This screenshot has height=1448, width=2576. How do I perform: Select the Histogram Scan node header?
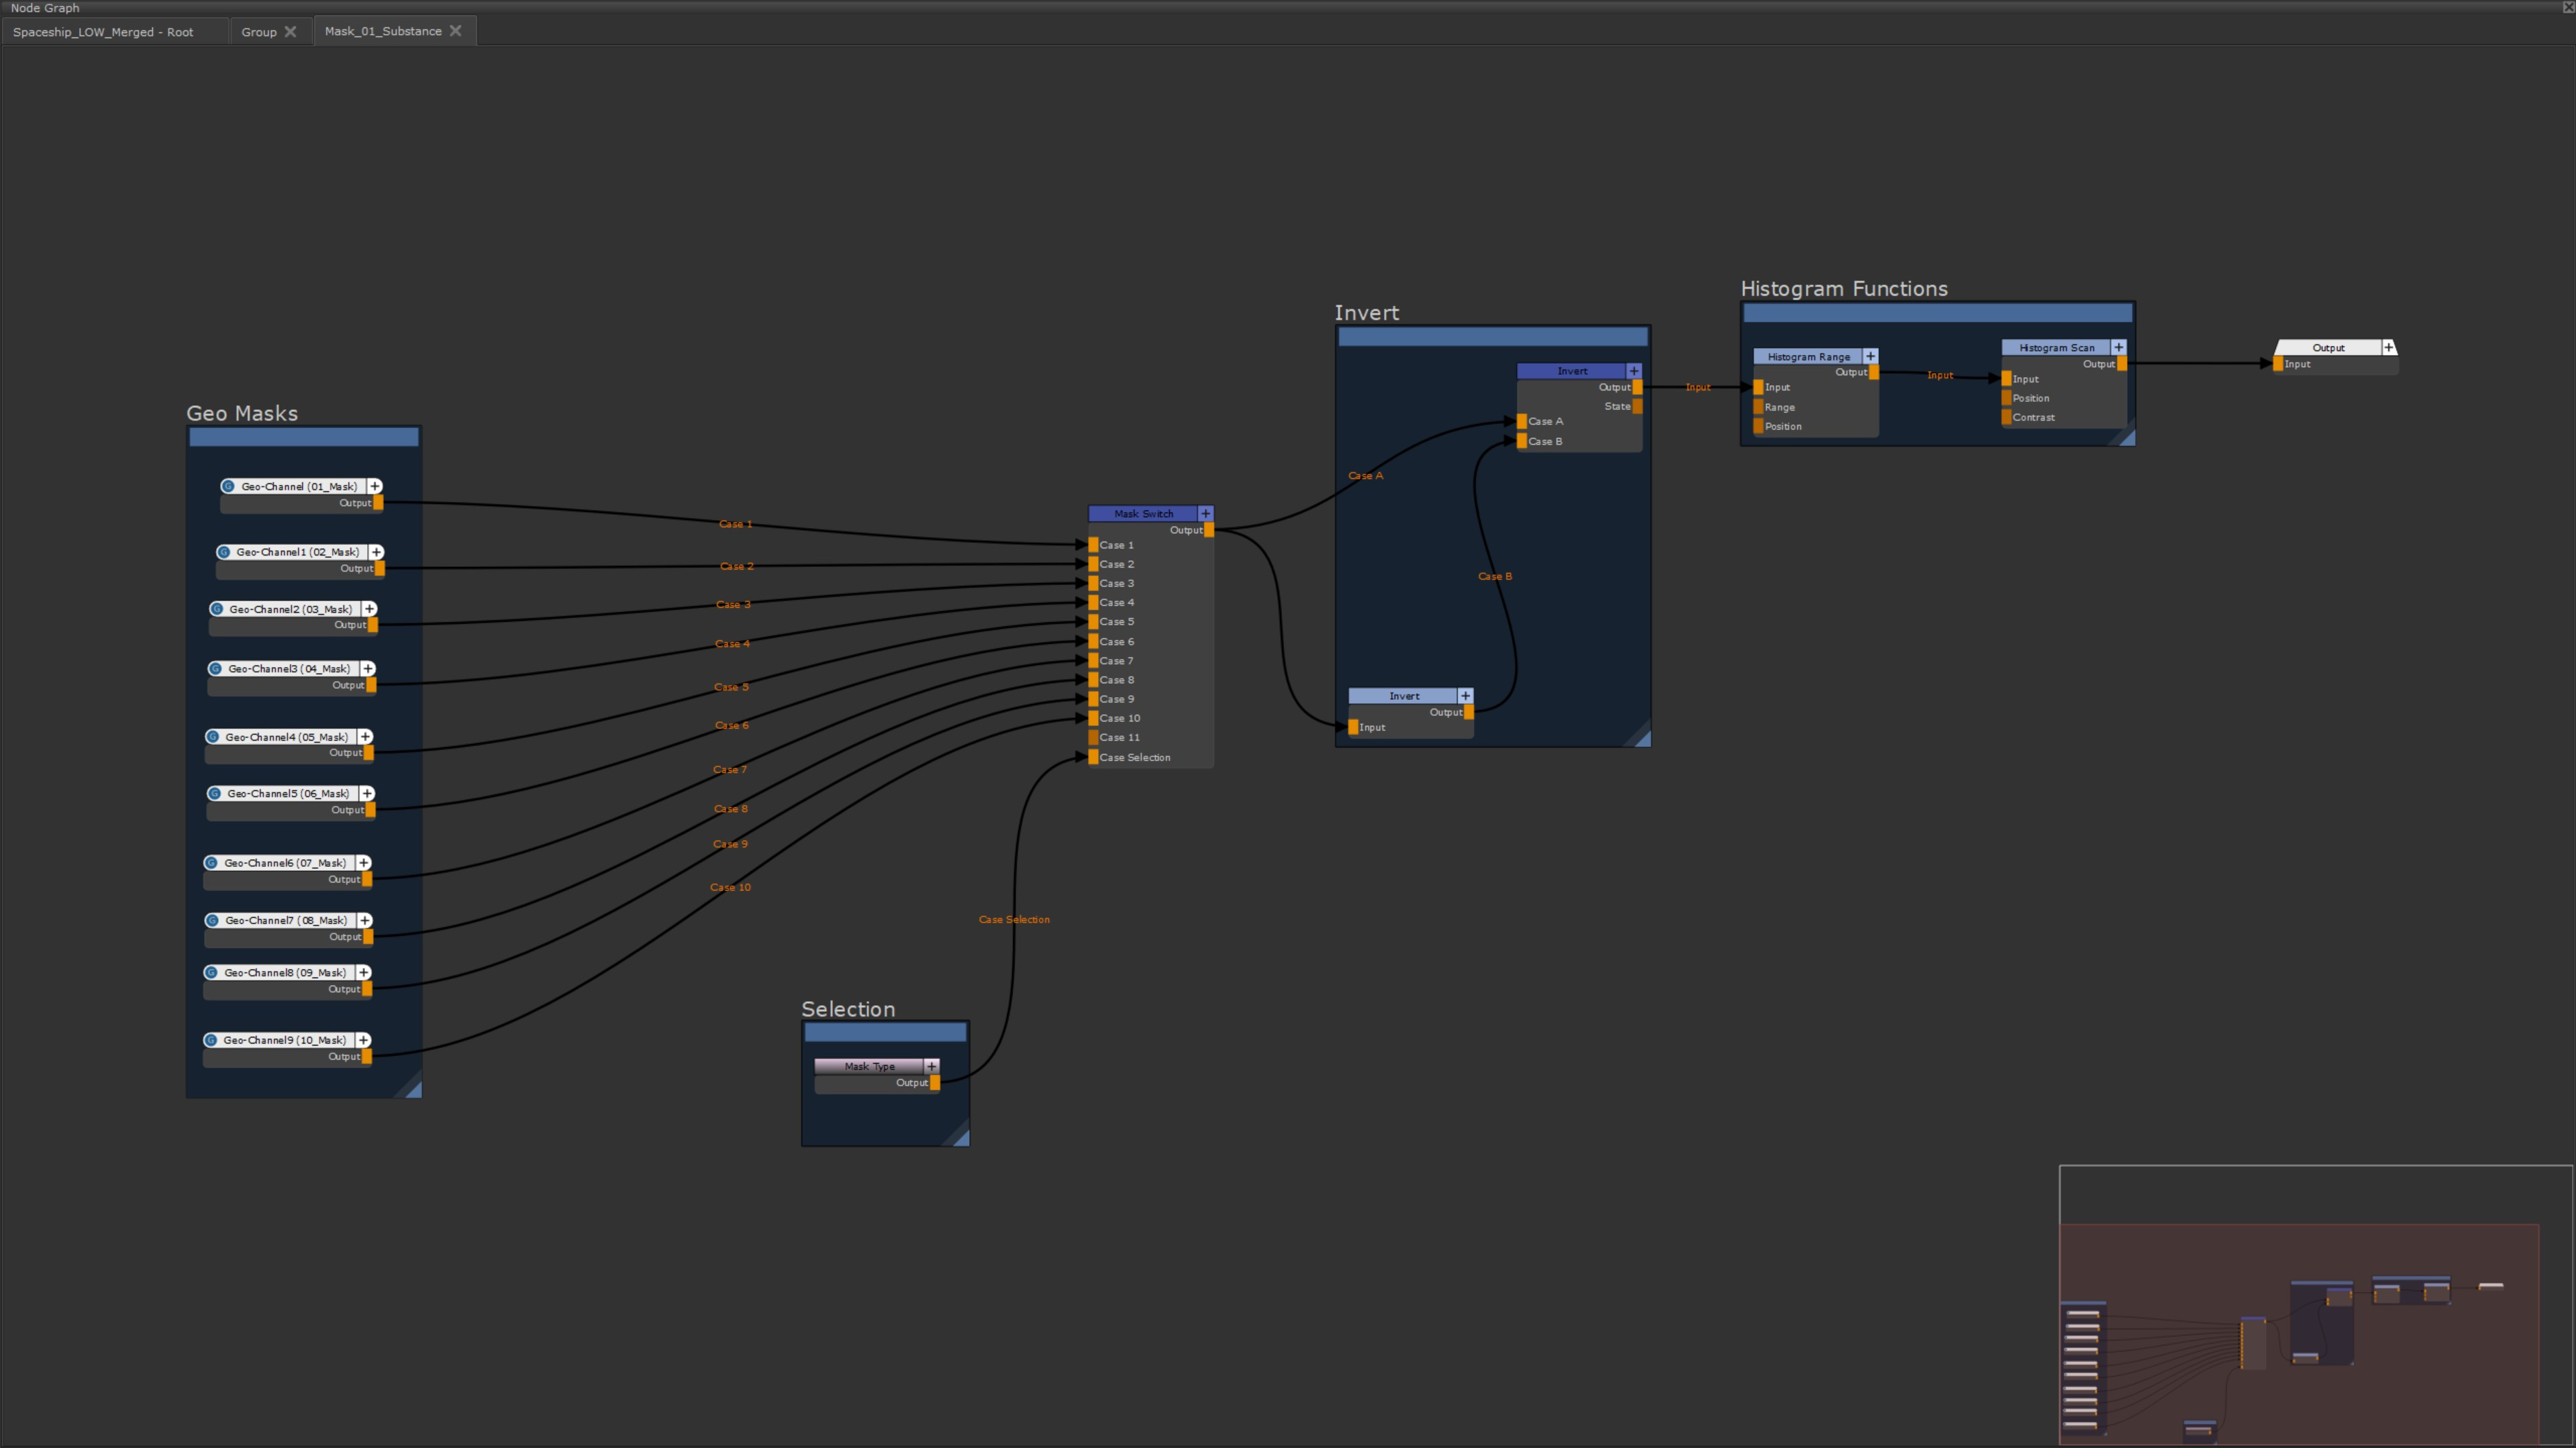(2057, 347)
